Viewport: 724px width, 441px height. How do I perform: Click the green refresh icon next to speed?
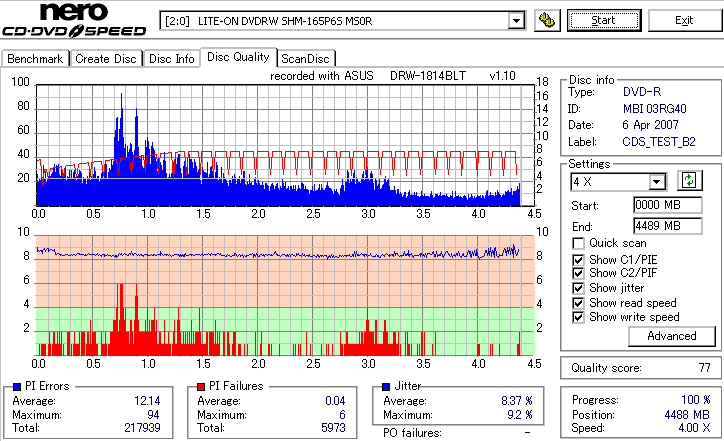click(x=689, y=181)
